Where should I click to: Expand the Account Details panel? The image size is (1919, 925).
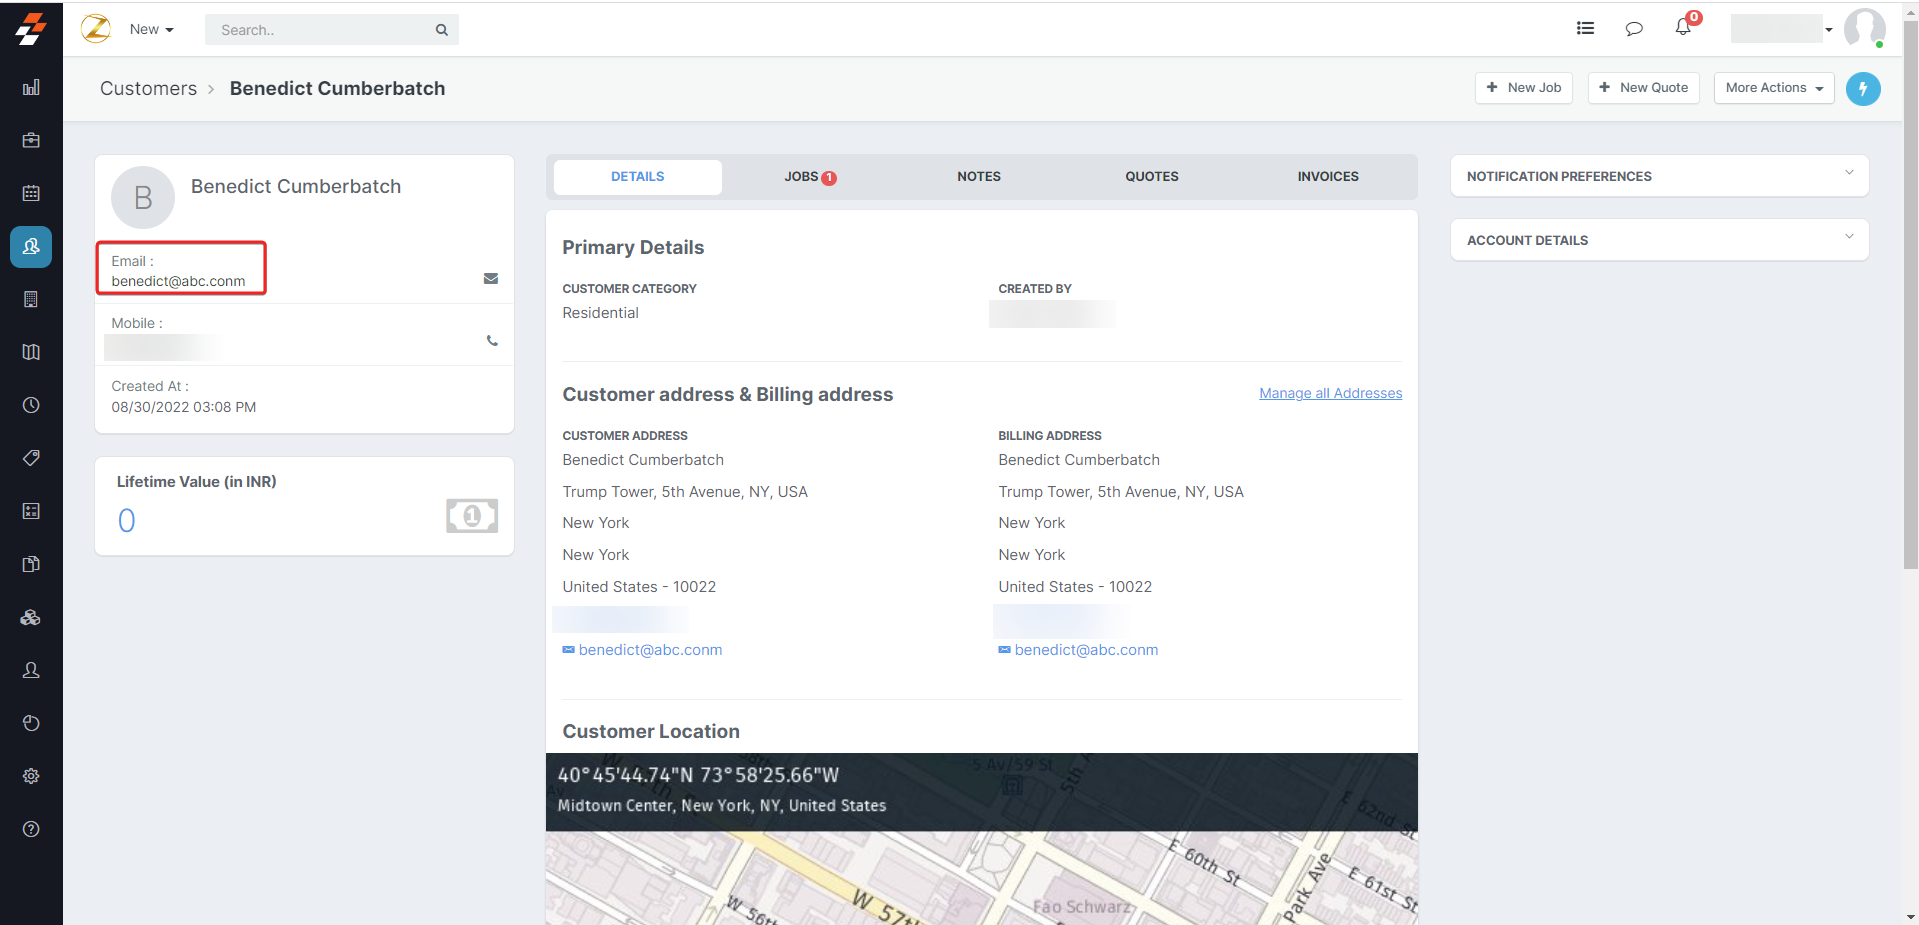click(x=1659, y=240)
